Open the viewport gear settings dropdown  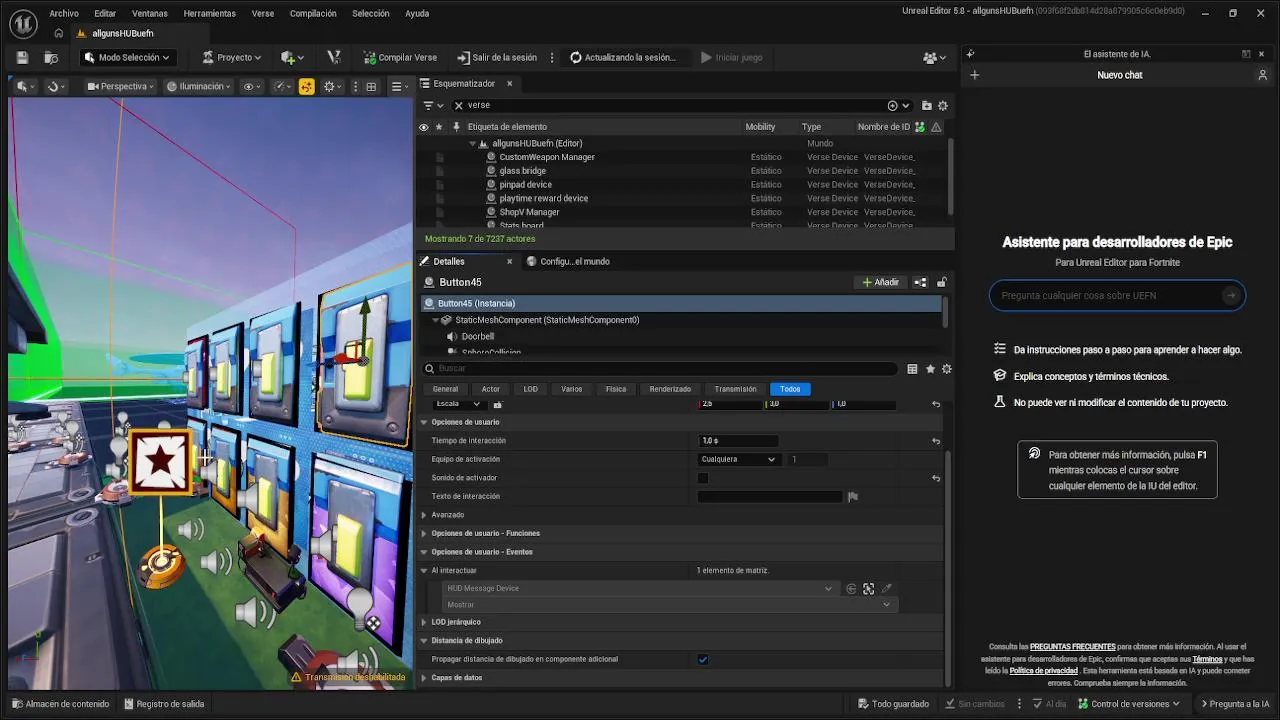332,86
